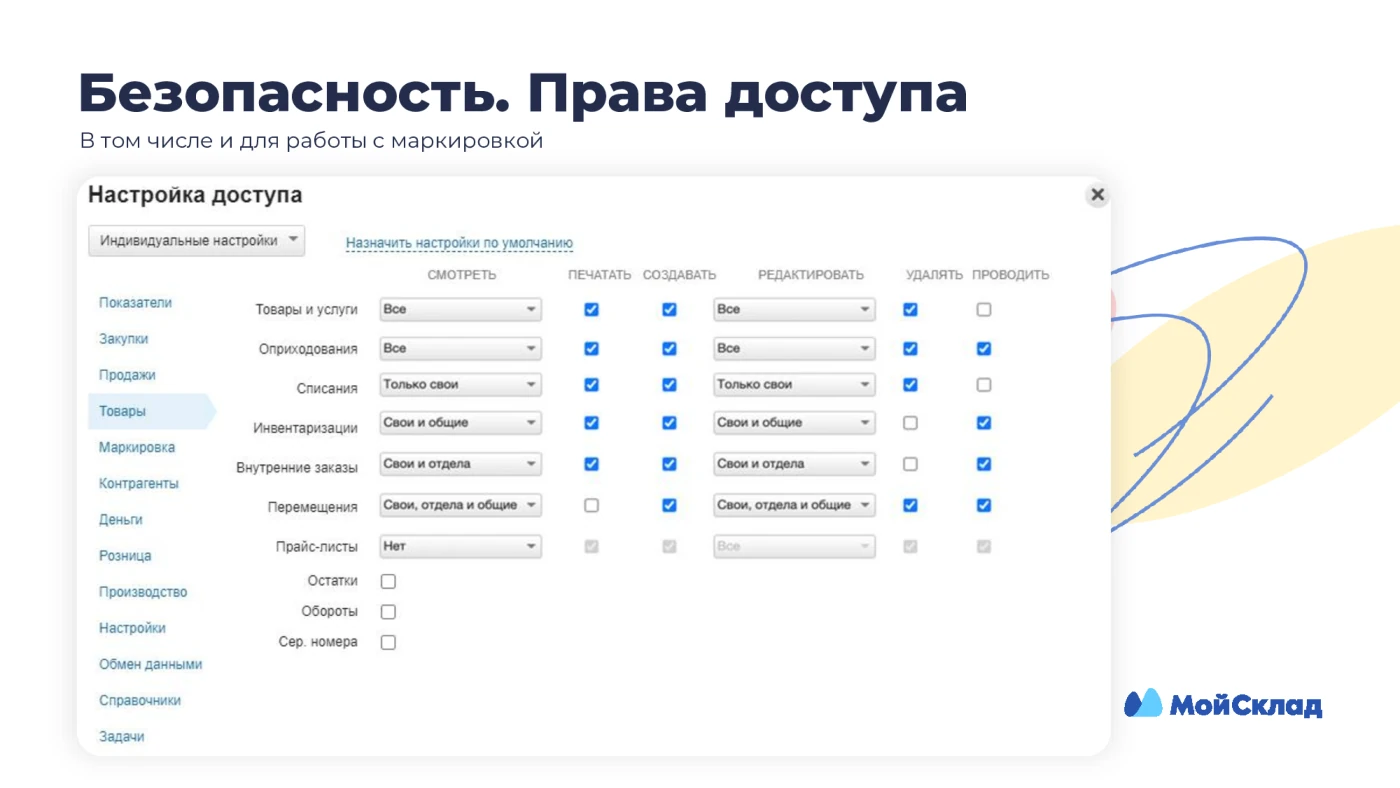Expand Смотреть dropdown for Внутренние заказы
The height and width of the screenshot is (788, 1400).
click(x=460, y=464)
